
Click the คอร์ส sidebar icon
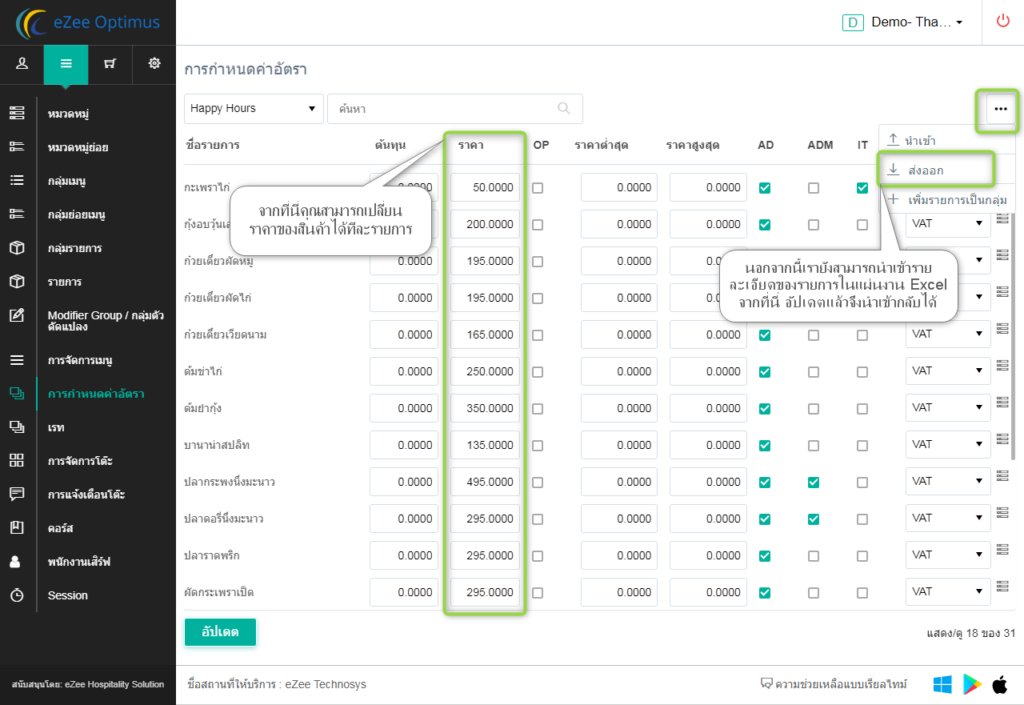(x=17, y=527)
